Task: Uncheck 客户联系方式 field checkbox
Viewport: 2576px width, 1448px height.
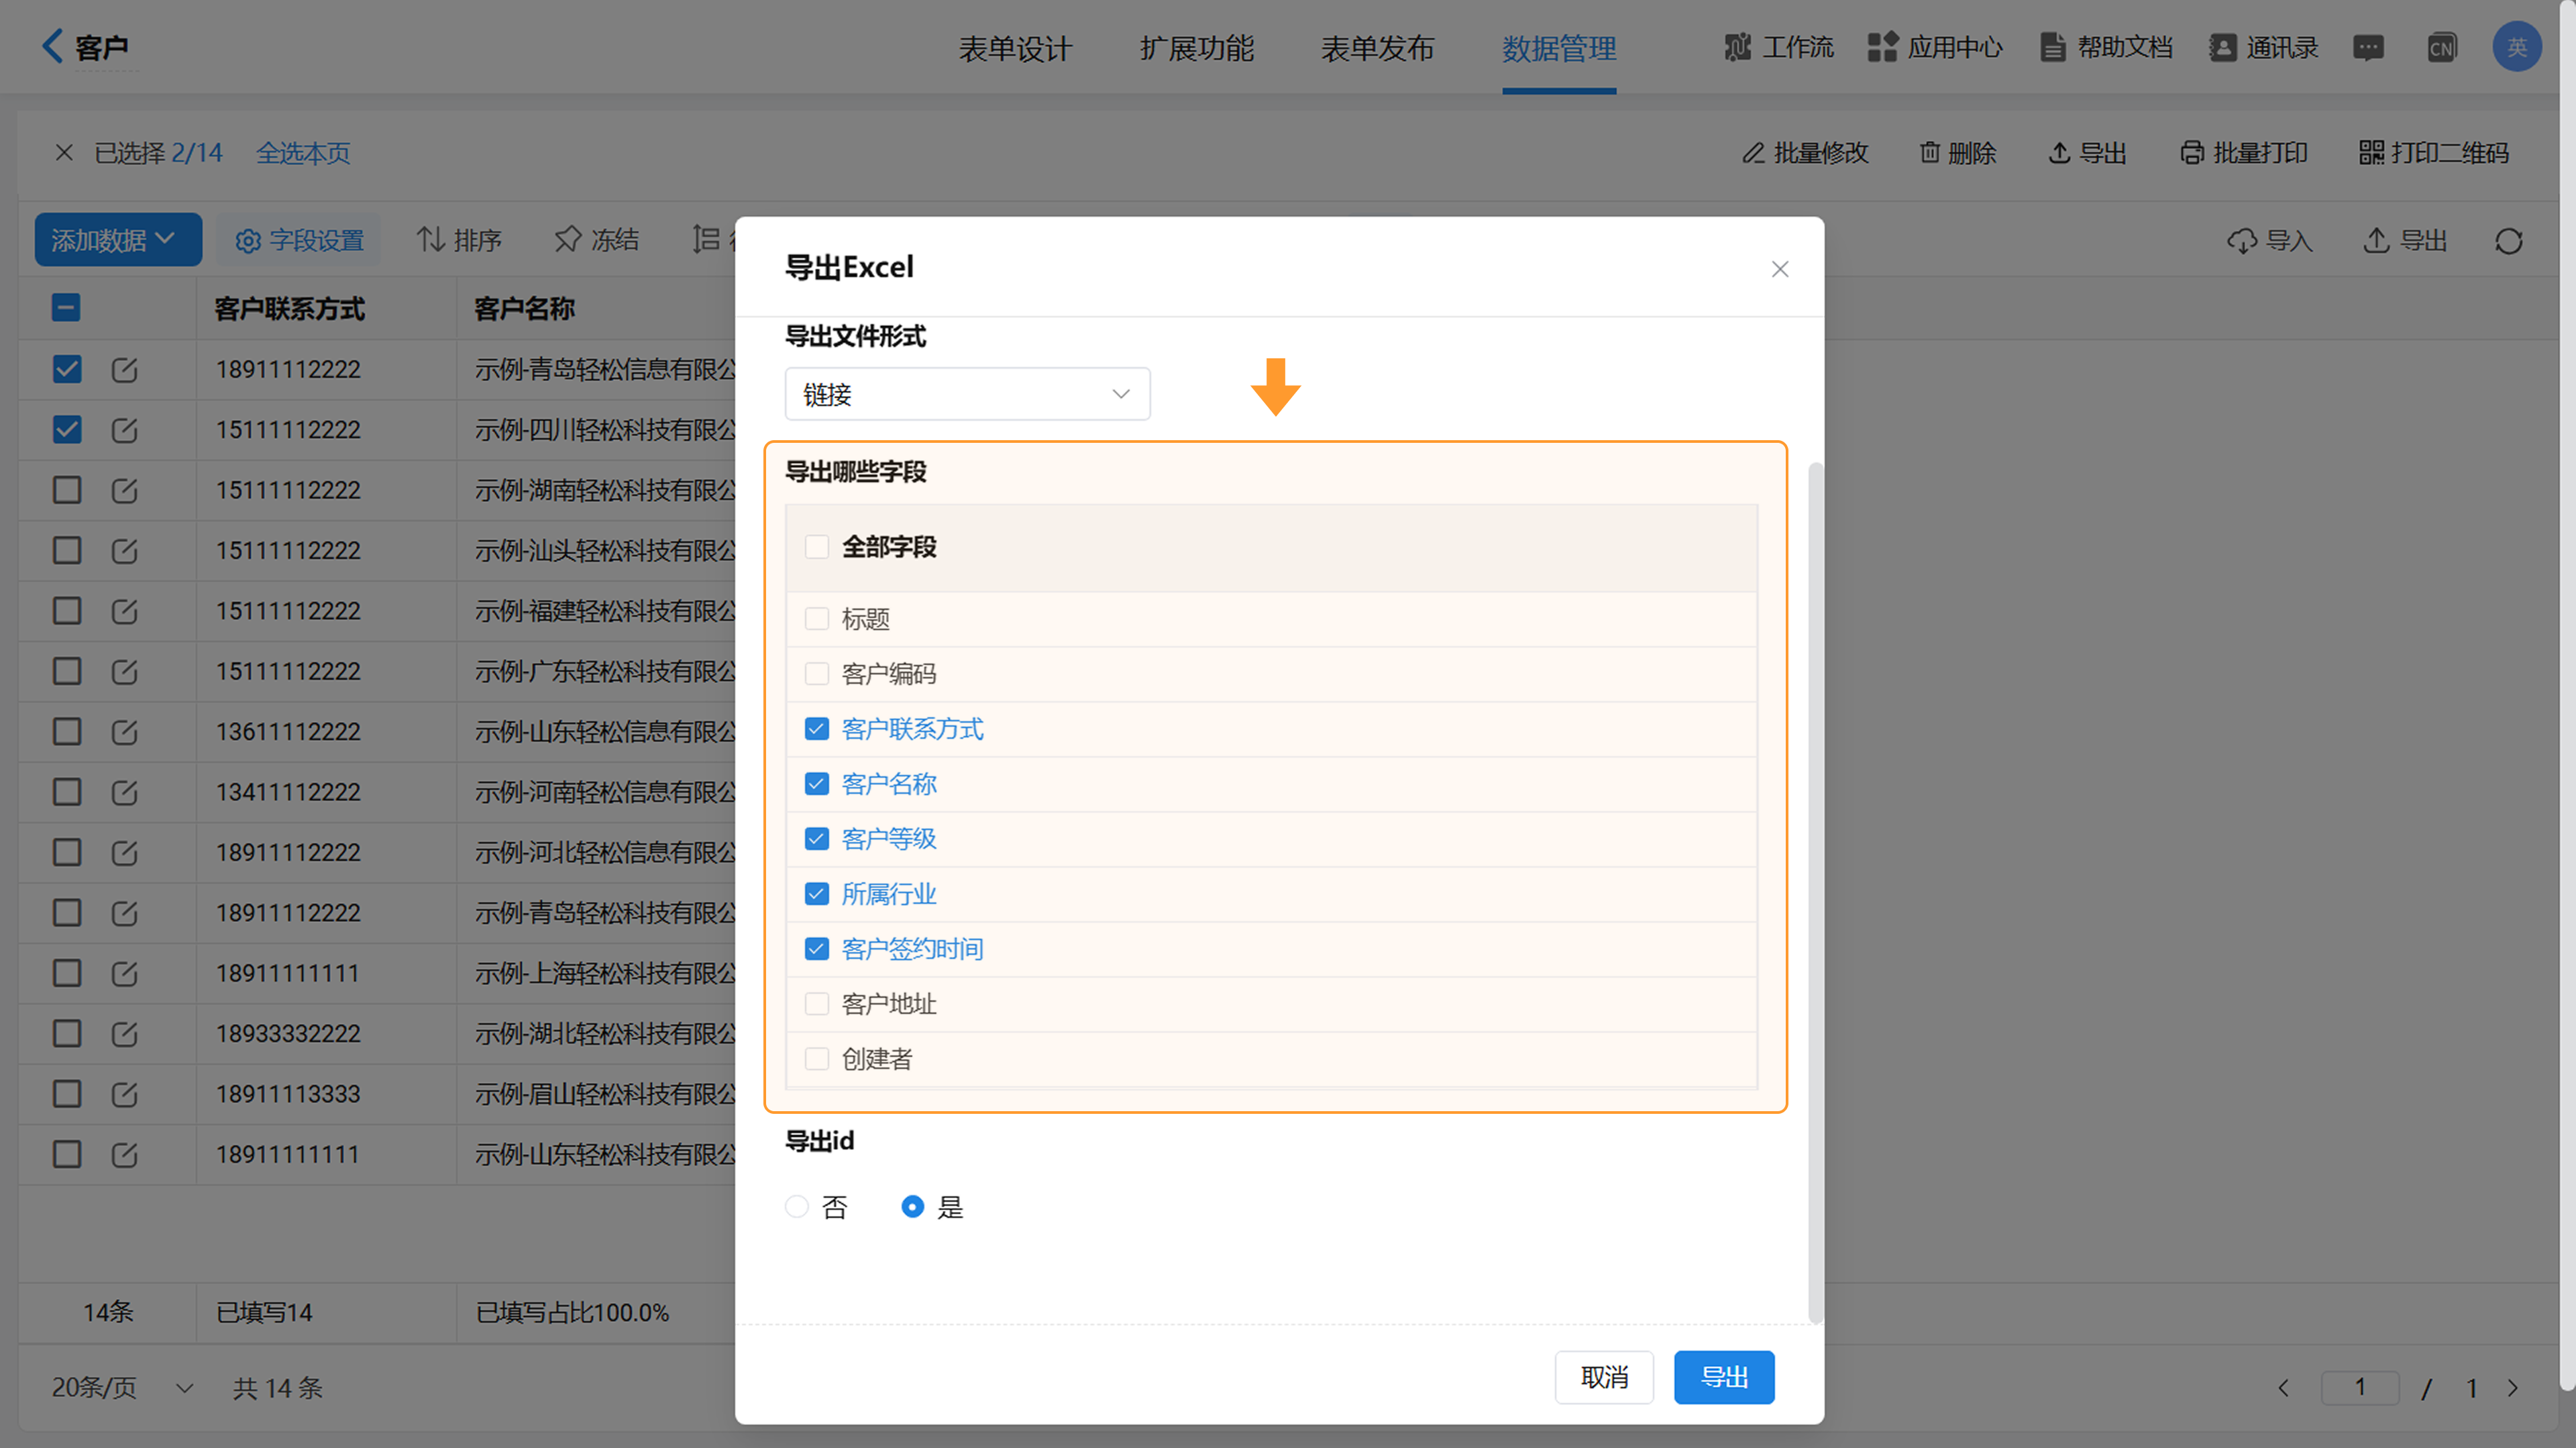Action: (x=817, y=729)
